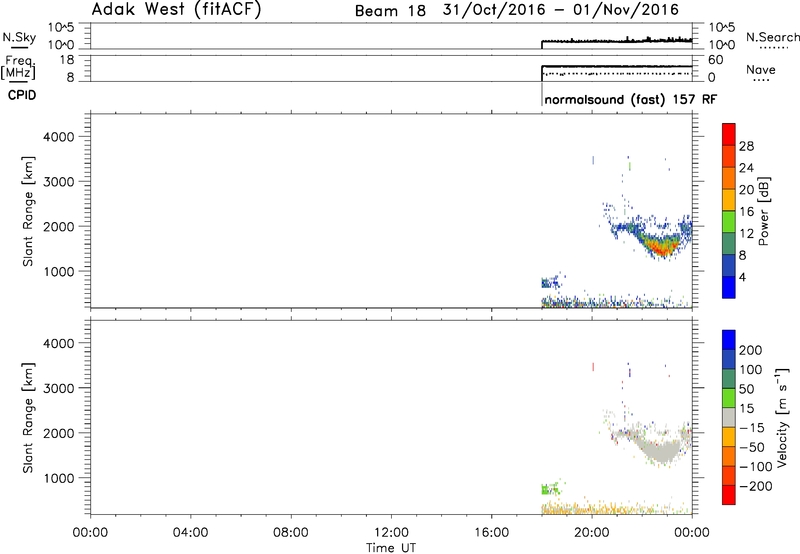This screenshot has height=554, width=800.
Task: Click the green scatter cluster near 18:00 in velocity panel
Action: click(551, 489)
